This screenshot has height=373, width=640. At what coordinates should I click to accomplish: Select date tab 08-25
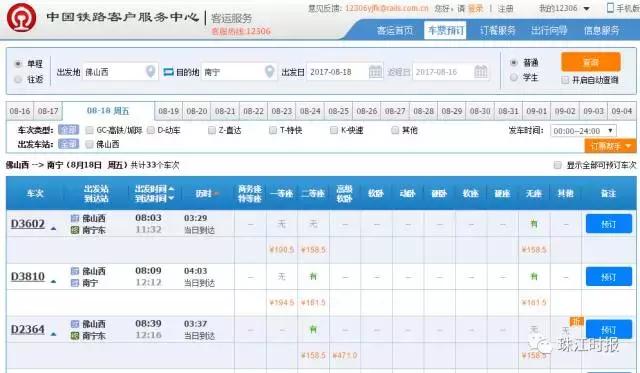338,111
